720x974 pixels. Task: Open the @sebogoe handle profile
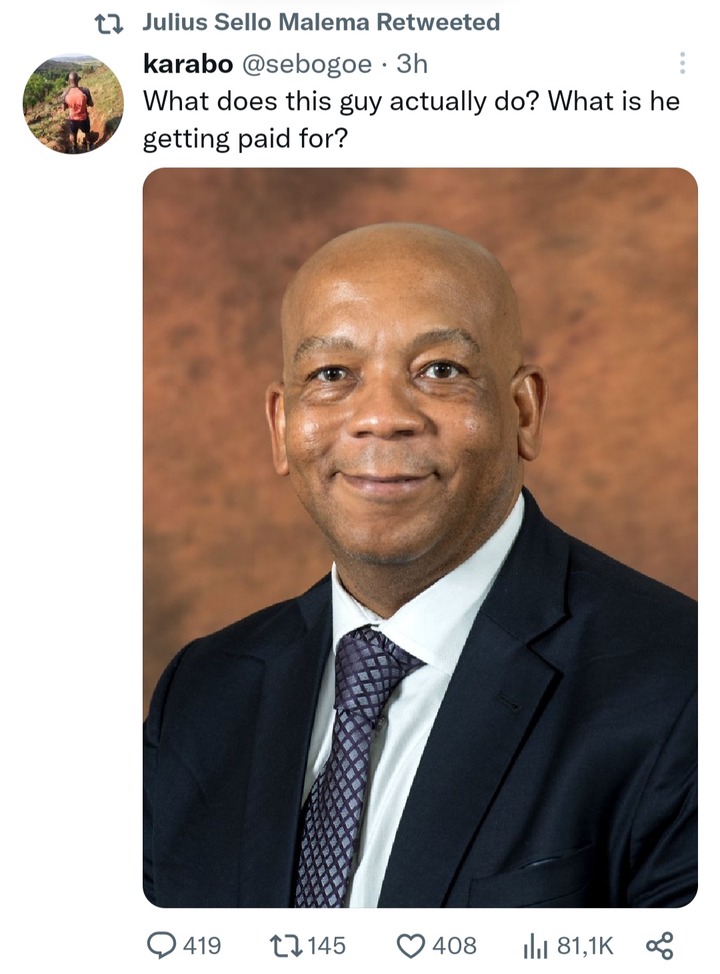pyautogui.click(x=306, y=64)
